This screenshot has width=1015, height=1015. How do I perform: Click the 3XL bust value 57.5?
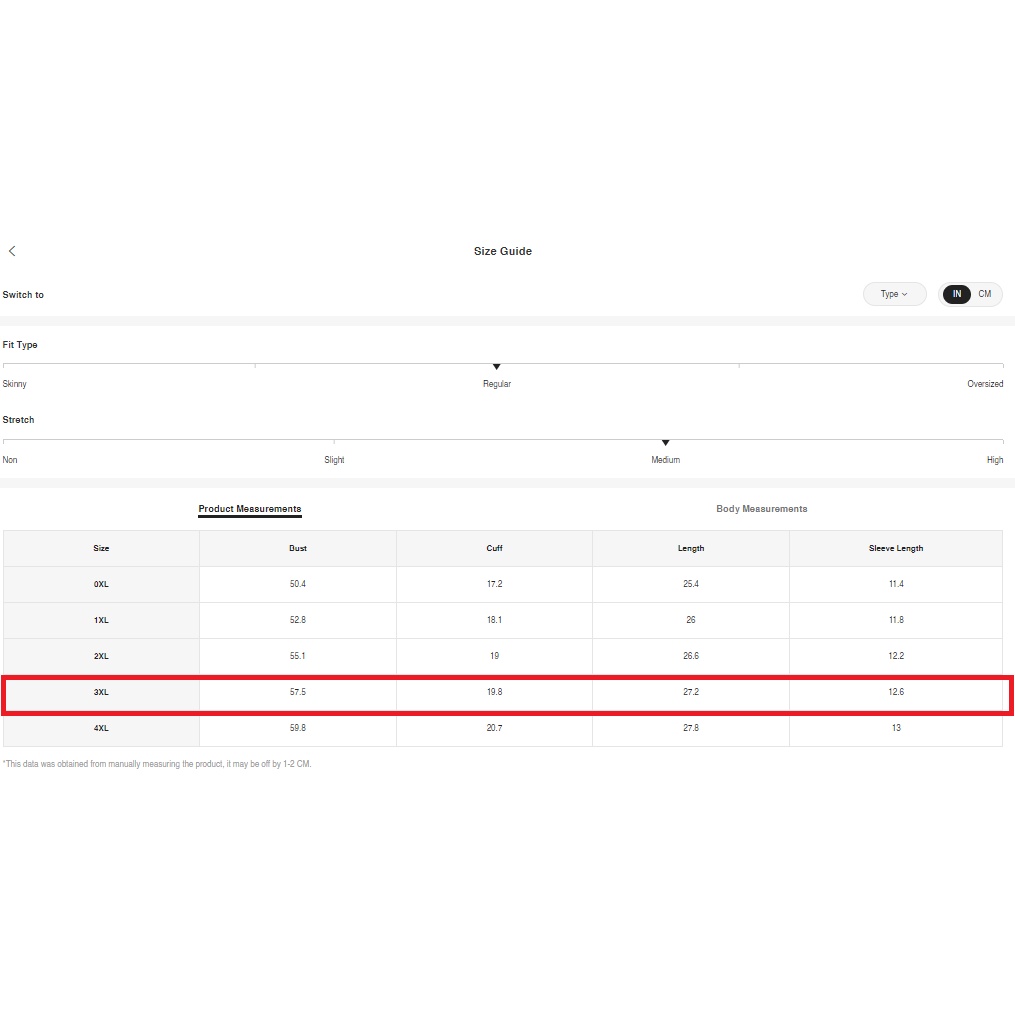coord(298,692)
